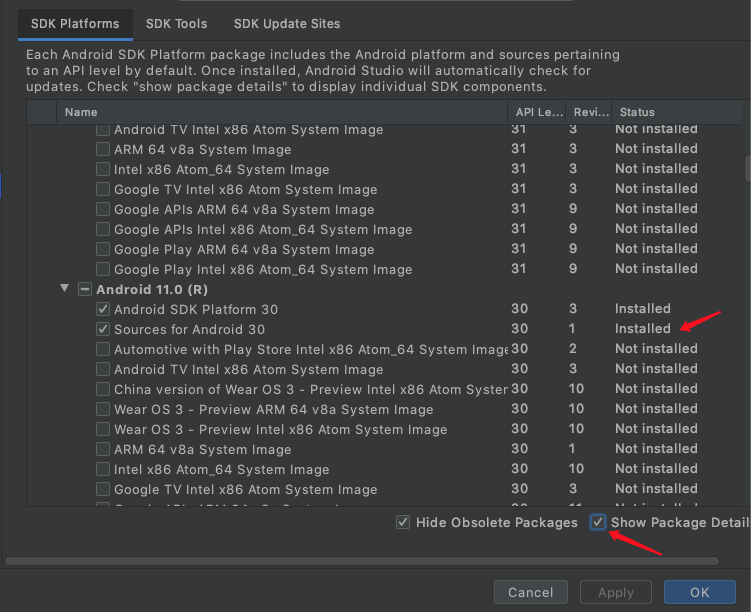Viewport: 751px width, 612px height.
Task: Check Android TV Intel x86 Atom API 30 image
Action: coord(102,369)
